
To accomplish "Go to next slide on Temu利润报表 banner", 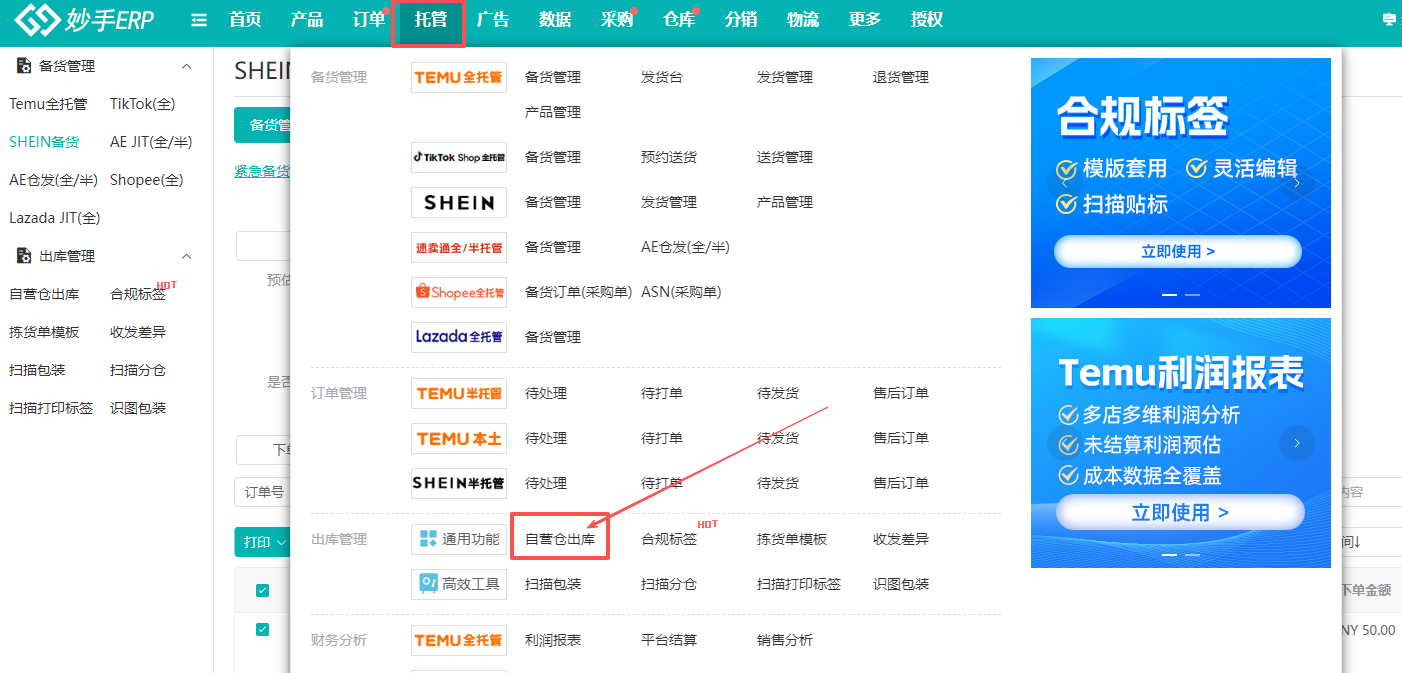I will point(1297,443).
